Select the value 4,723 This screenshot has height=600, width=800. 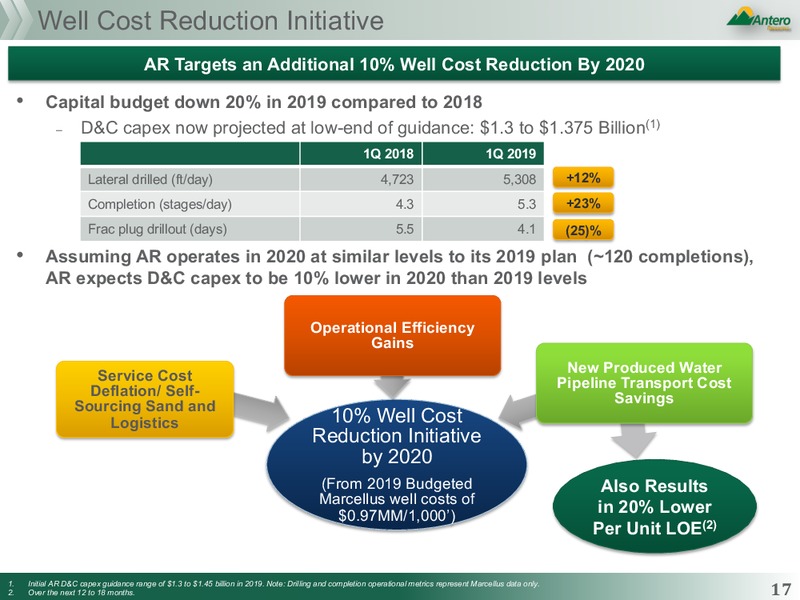pos(397,179)
